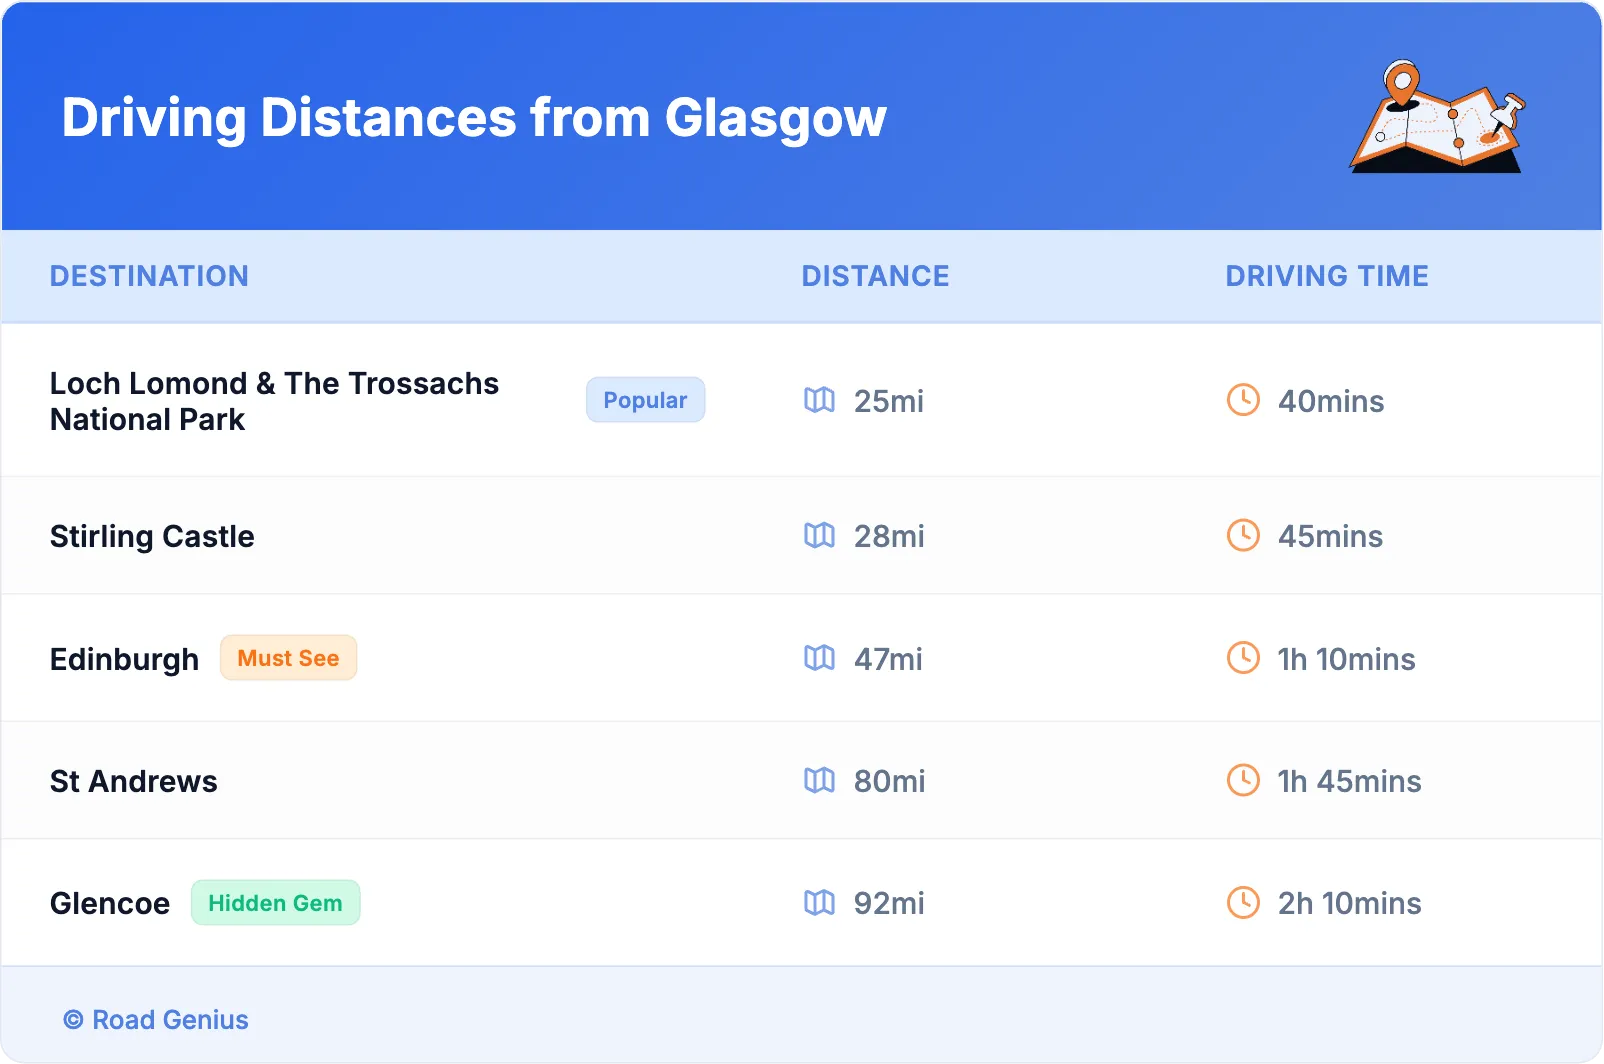Image resolution: width=1604 pixels, height=1064 pixels.
Task: Click the Popular badge
Action: tap(645, 400)
